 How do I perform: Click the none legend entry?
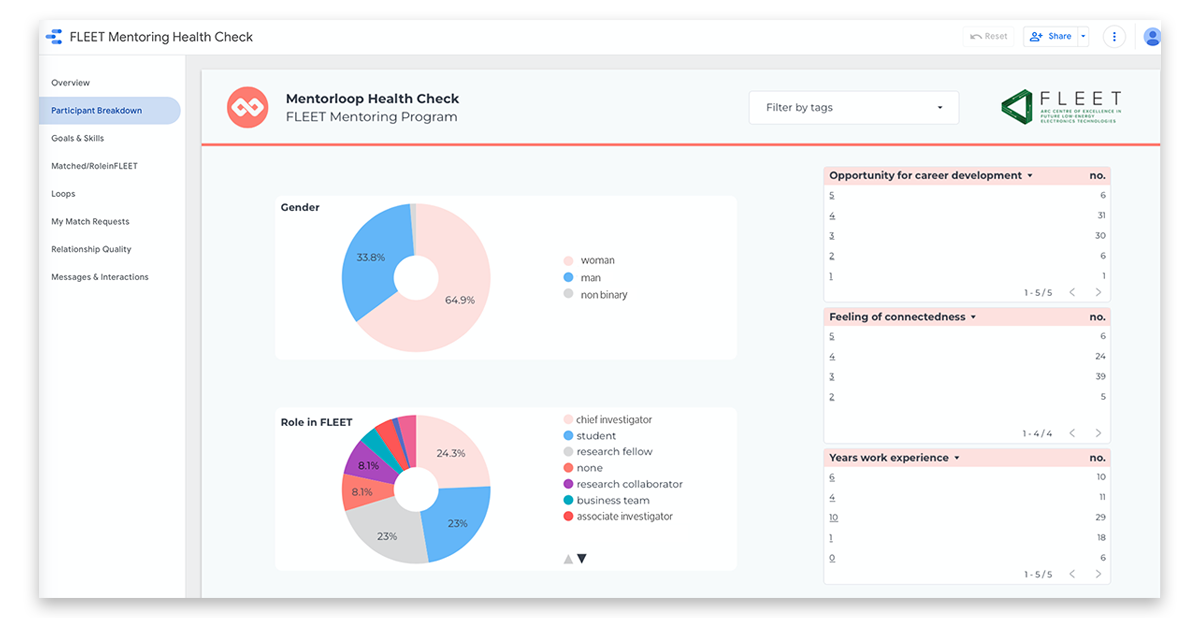pos(583,468)
